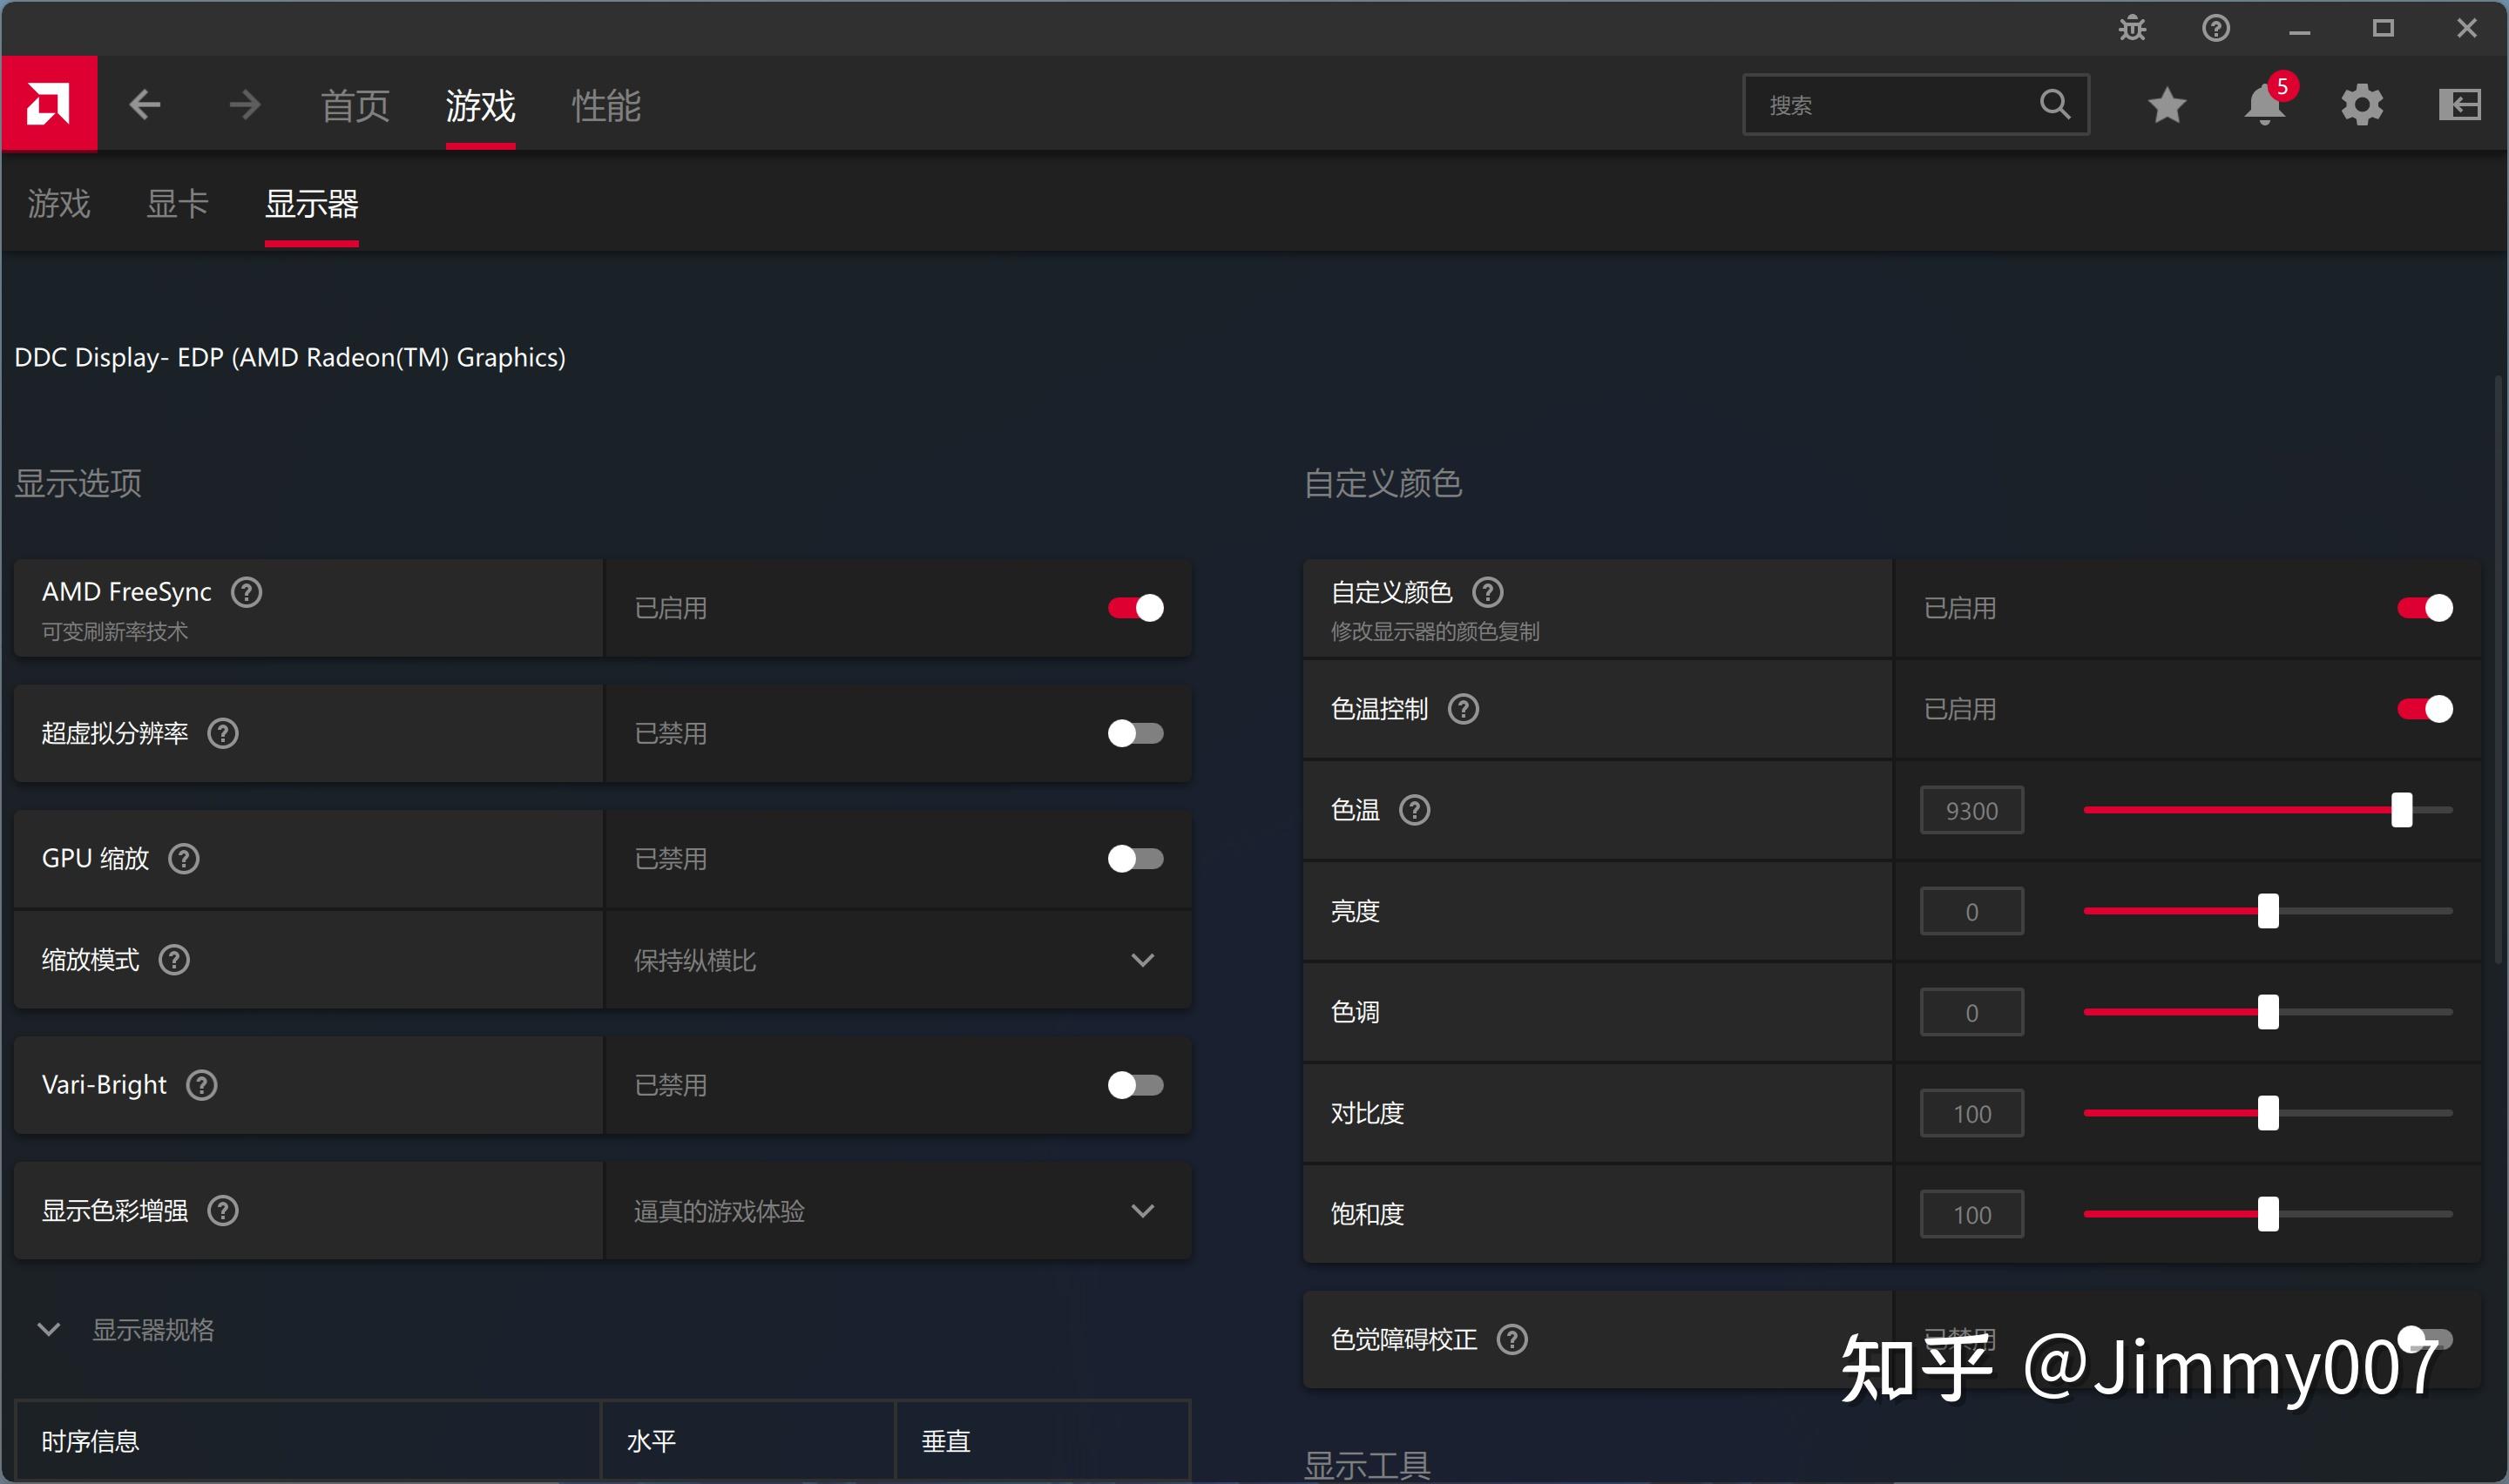Toggle the sidebar panel icon
Screen dimensions: 2509x1484
[x=2460, y=105]
